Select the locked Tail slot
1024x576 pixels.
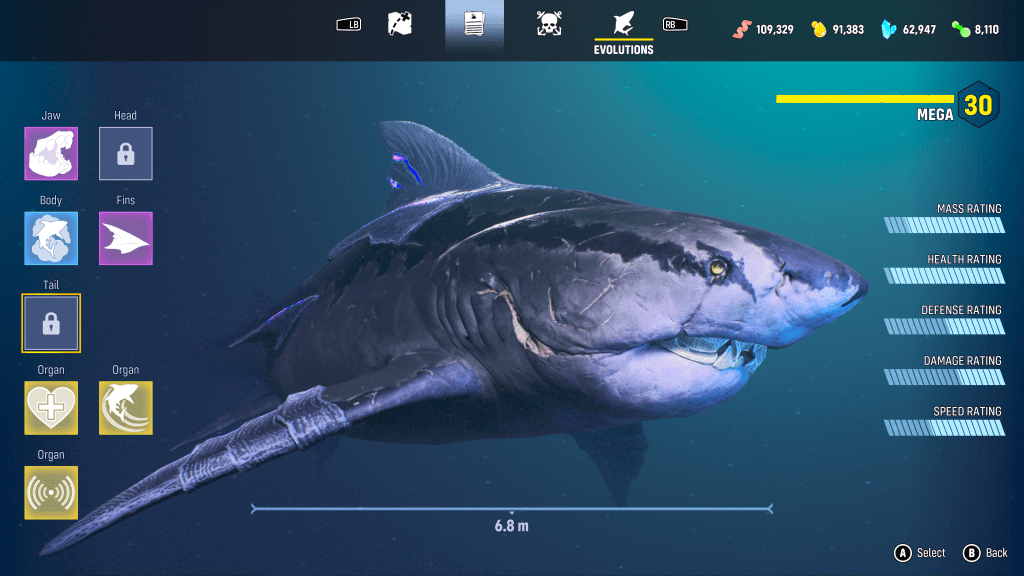click(x=51, y=323)
